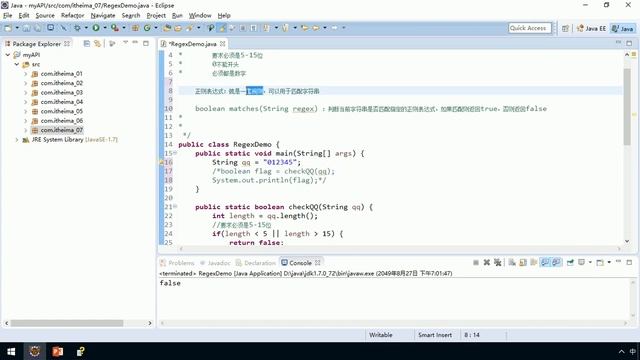This screenshot has height=360, width=640.
Task: Click the editor vertical scrollbar
Action: tap(627, 106)
